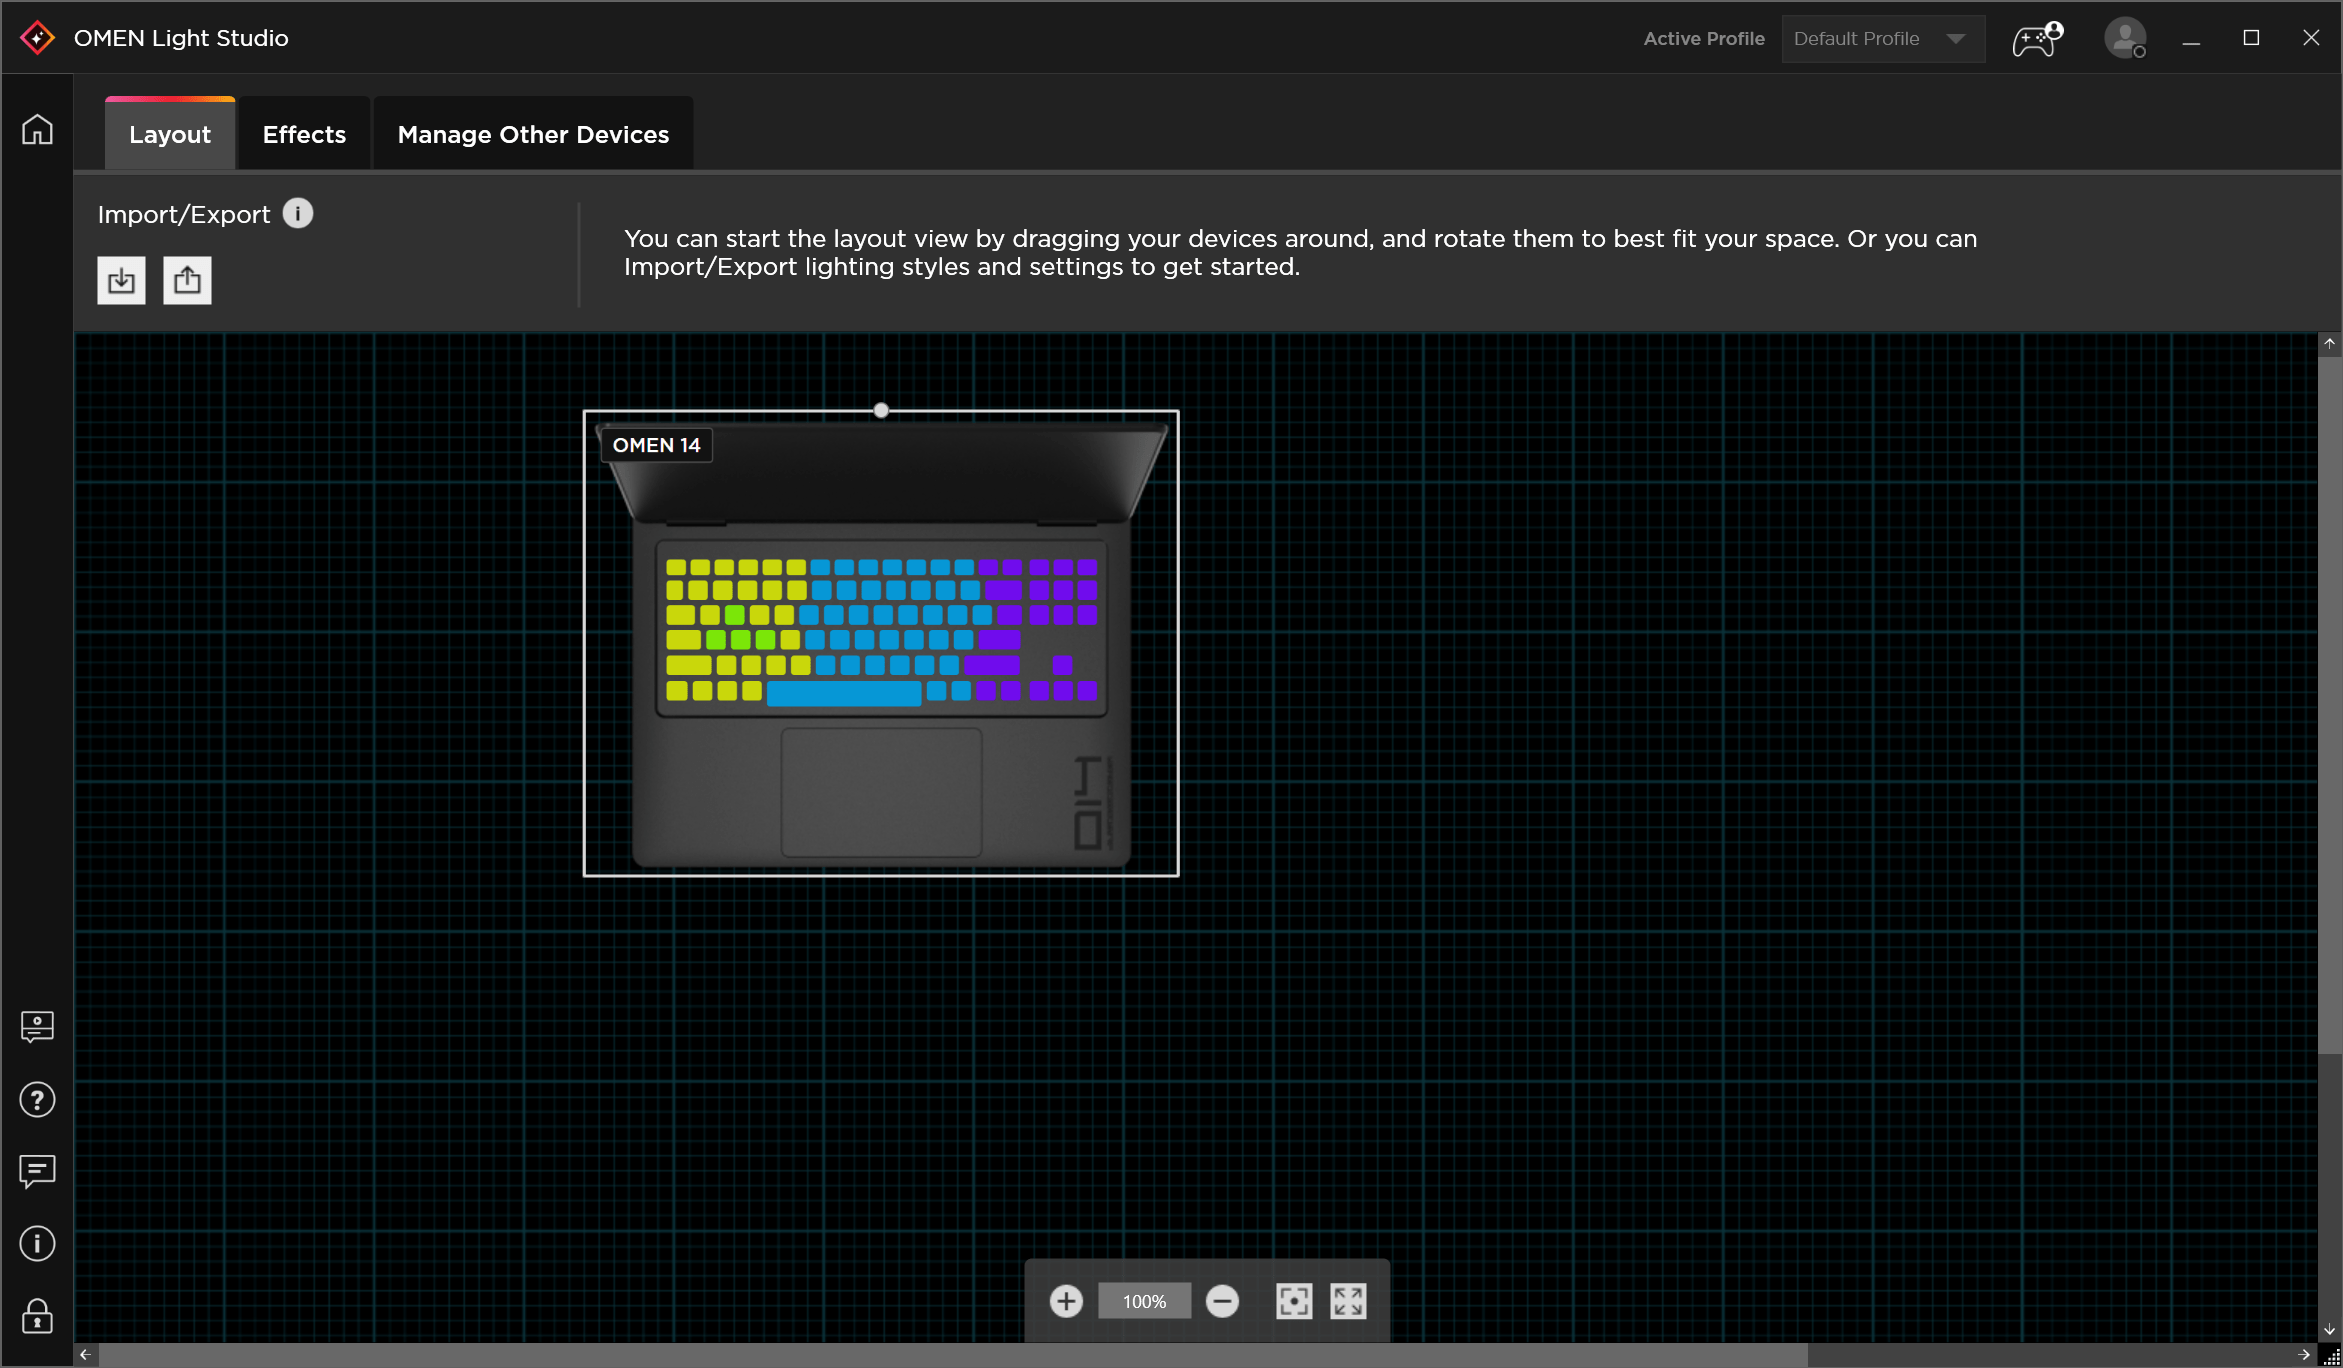Click the sidebar monitor message icon
The image size is (2343, 1368).
point(37,1027)
